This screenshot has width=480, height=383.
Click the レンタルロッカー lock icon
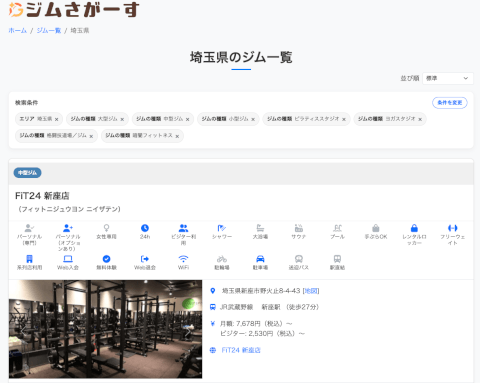click(x=414, y=228)
